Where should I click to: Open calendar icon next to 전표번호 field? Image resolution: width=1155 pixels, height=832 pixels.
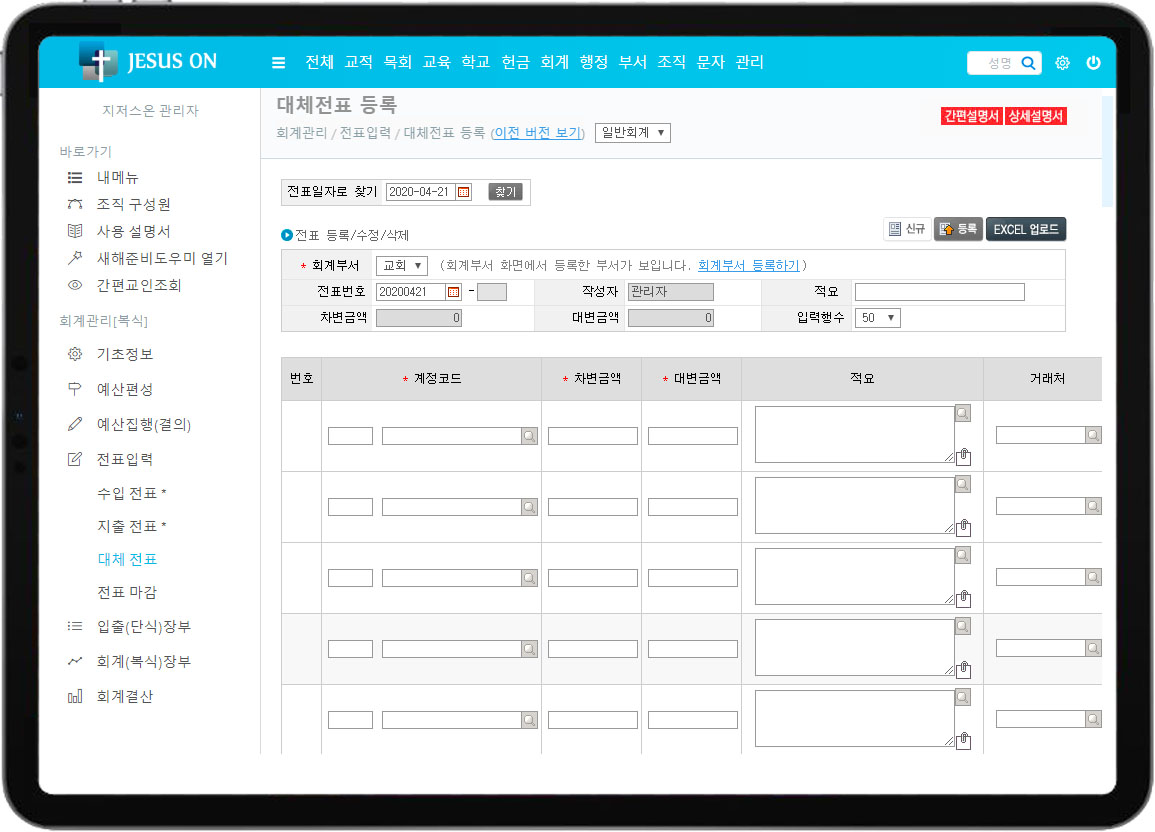coord(453,292)
